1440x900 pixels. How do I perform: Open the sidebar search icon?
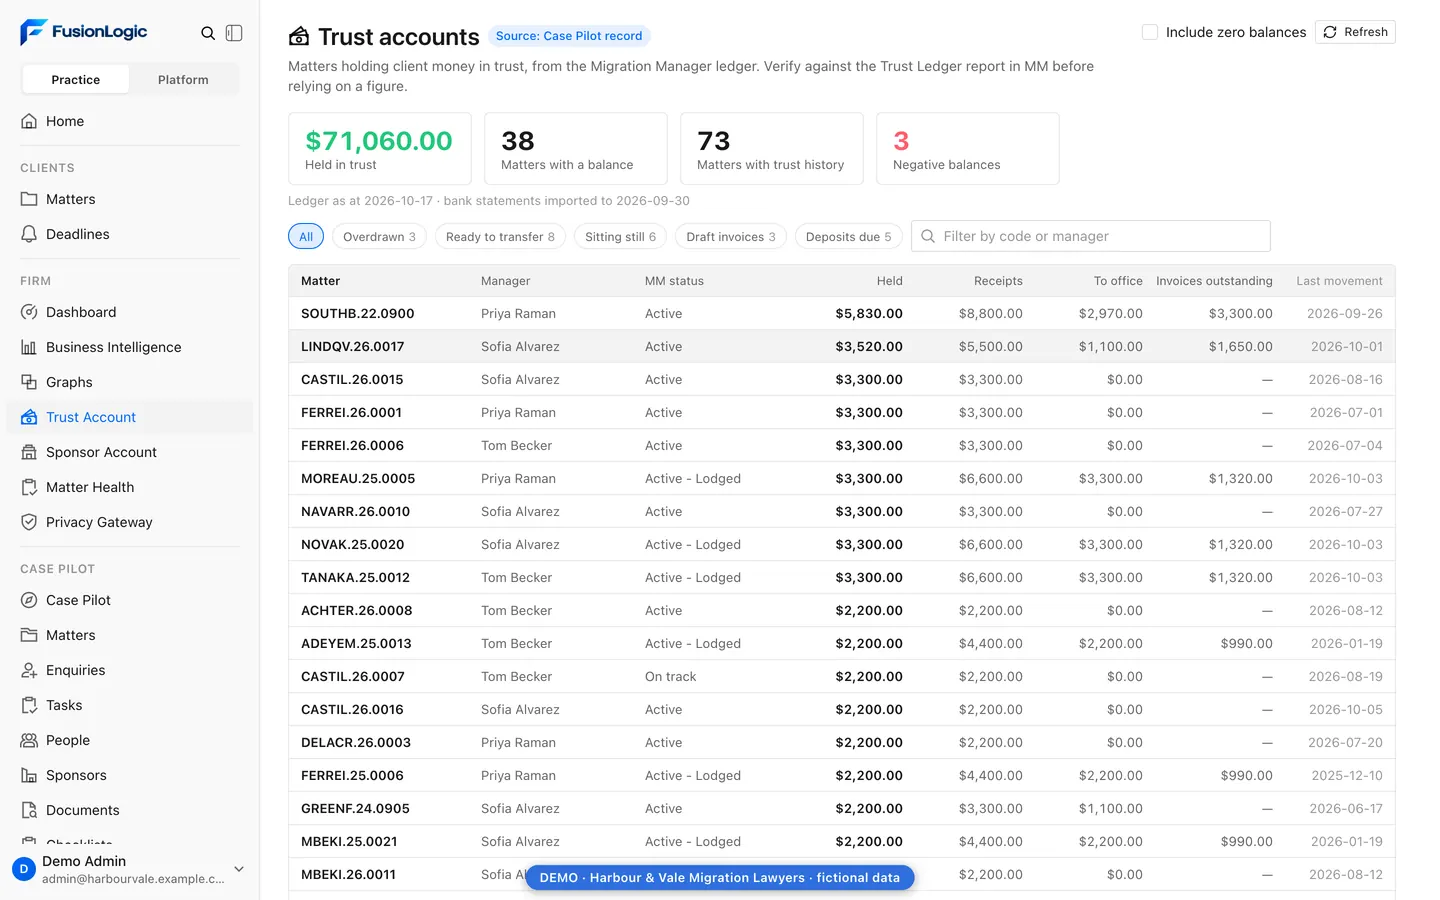click(208, 33)
